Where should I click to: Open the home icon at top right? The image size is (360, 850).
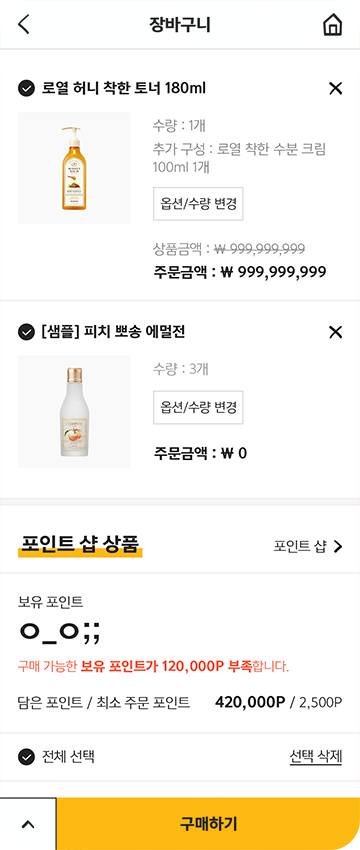pos(332,25)
